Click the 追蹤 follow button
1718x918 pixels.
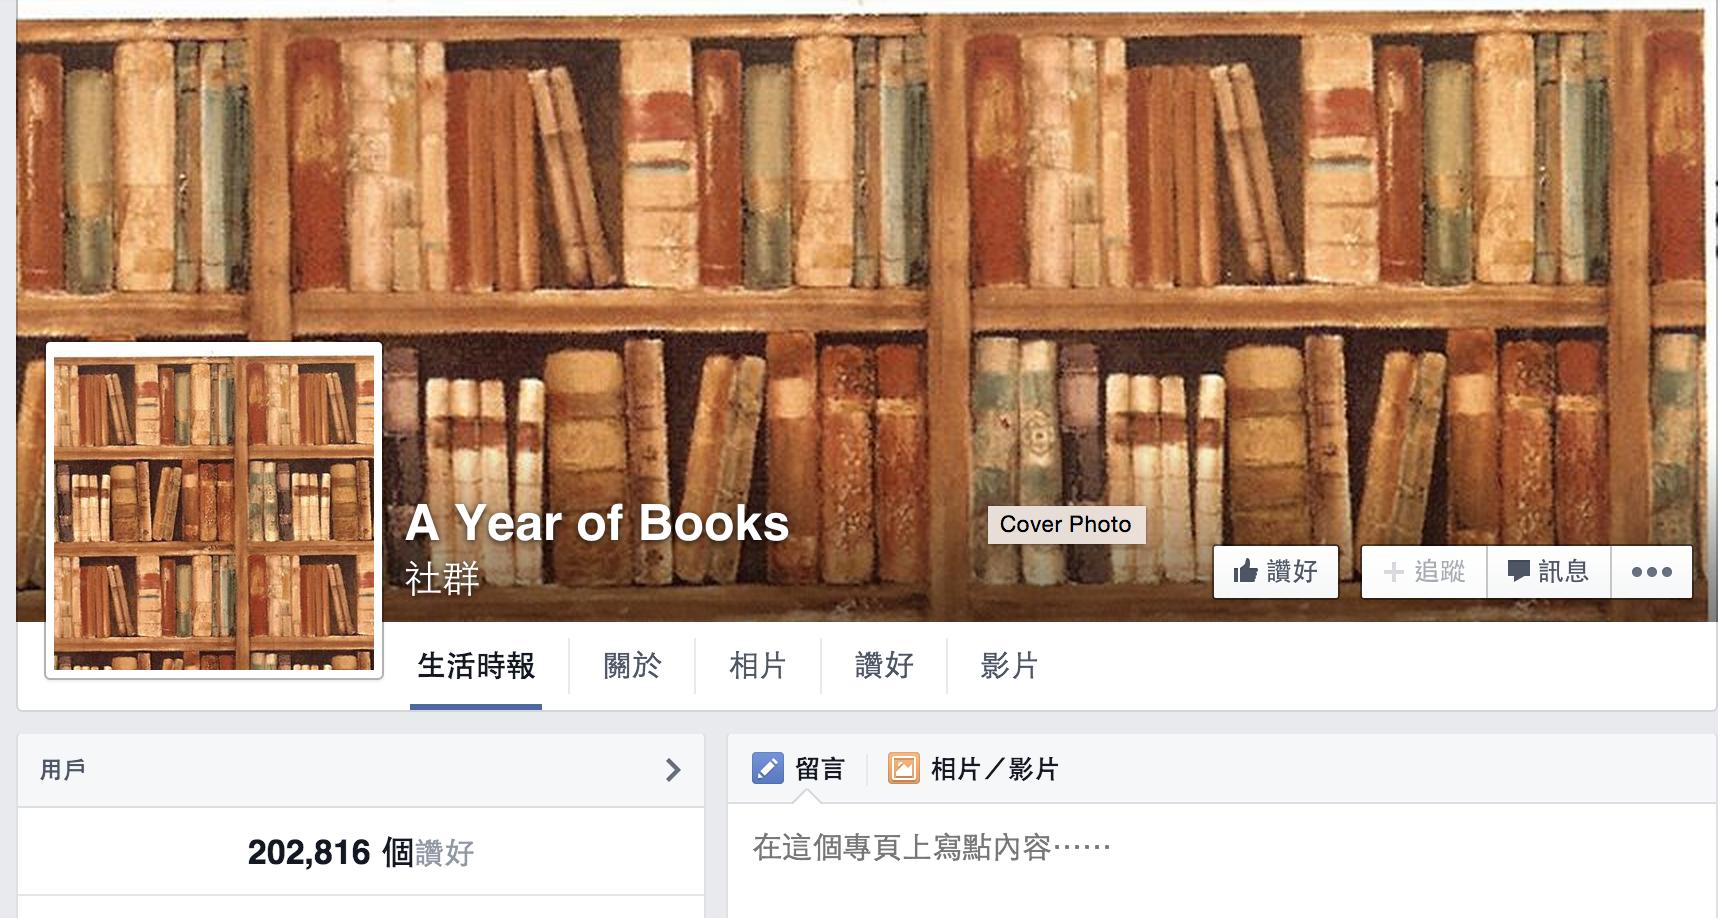point(1424,572)
